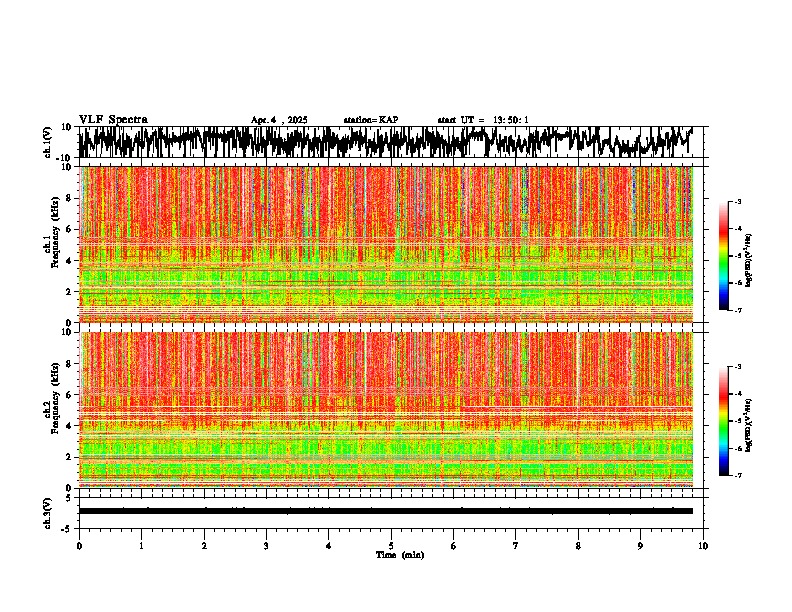Click the ch.2 "Frequency (kHz)" axis label
Viewport: 792px width, 612px height.
[55, 398]
